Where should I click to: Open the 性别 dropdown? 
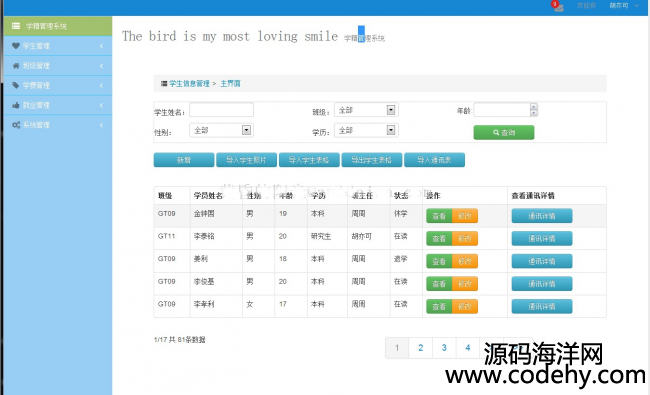[x=221, y=131]
